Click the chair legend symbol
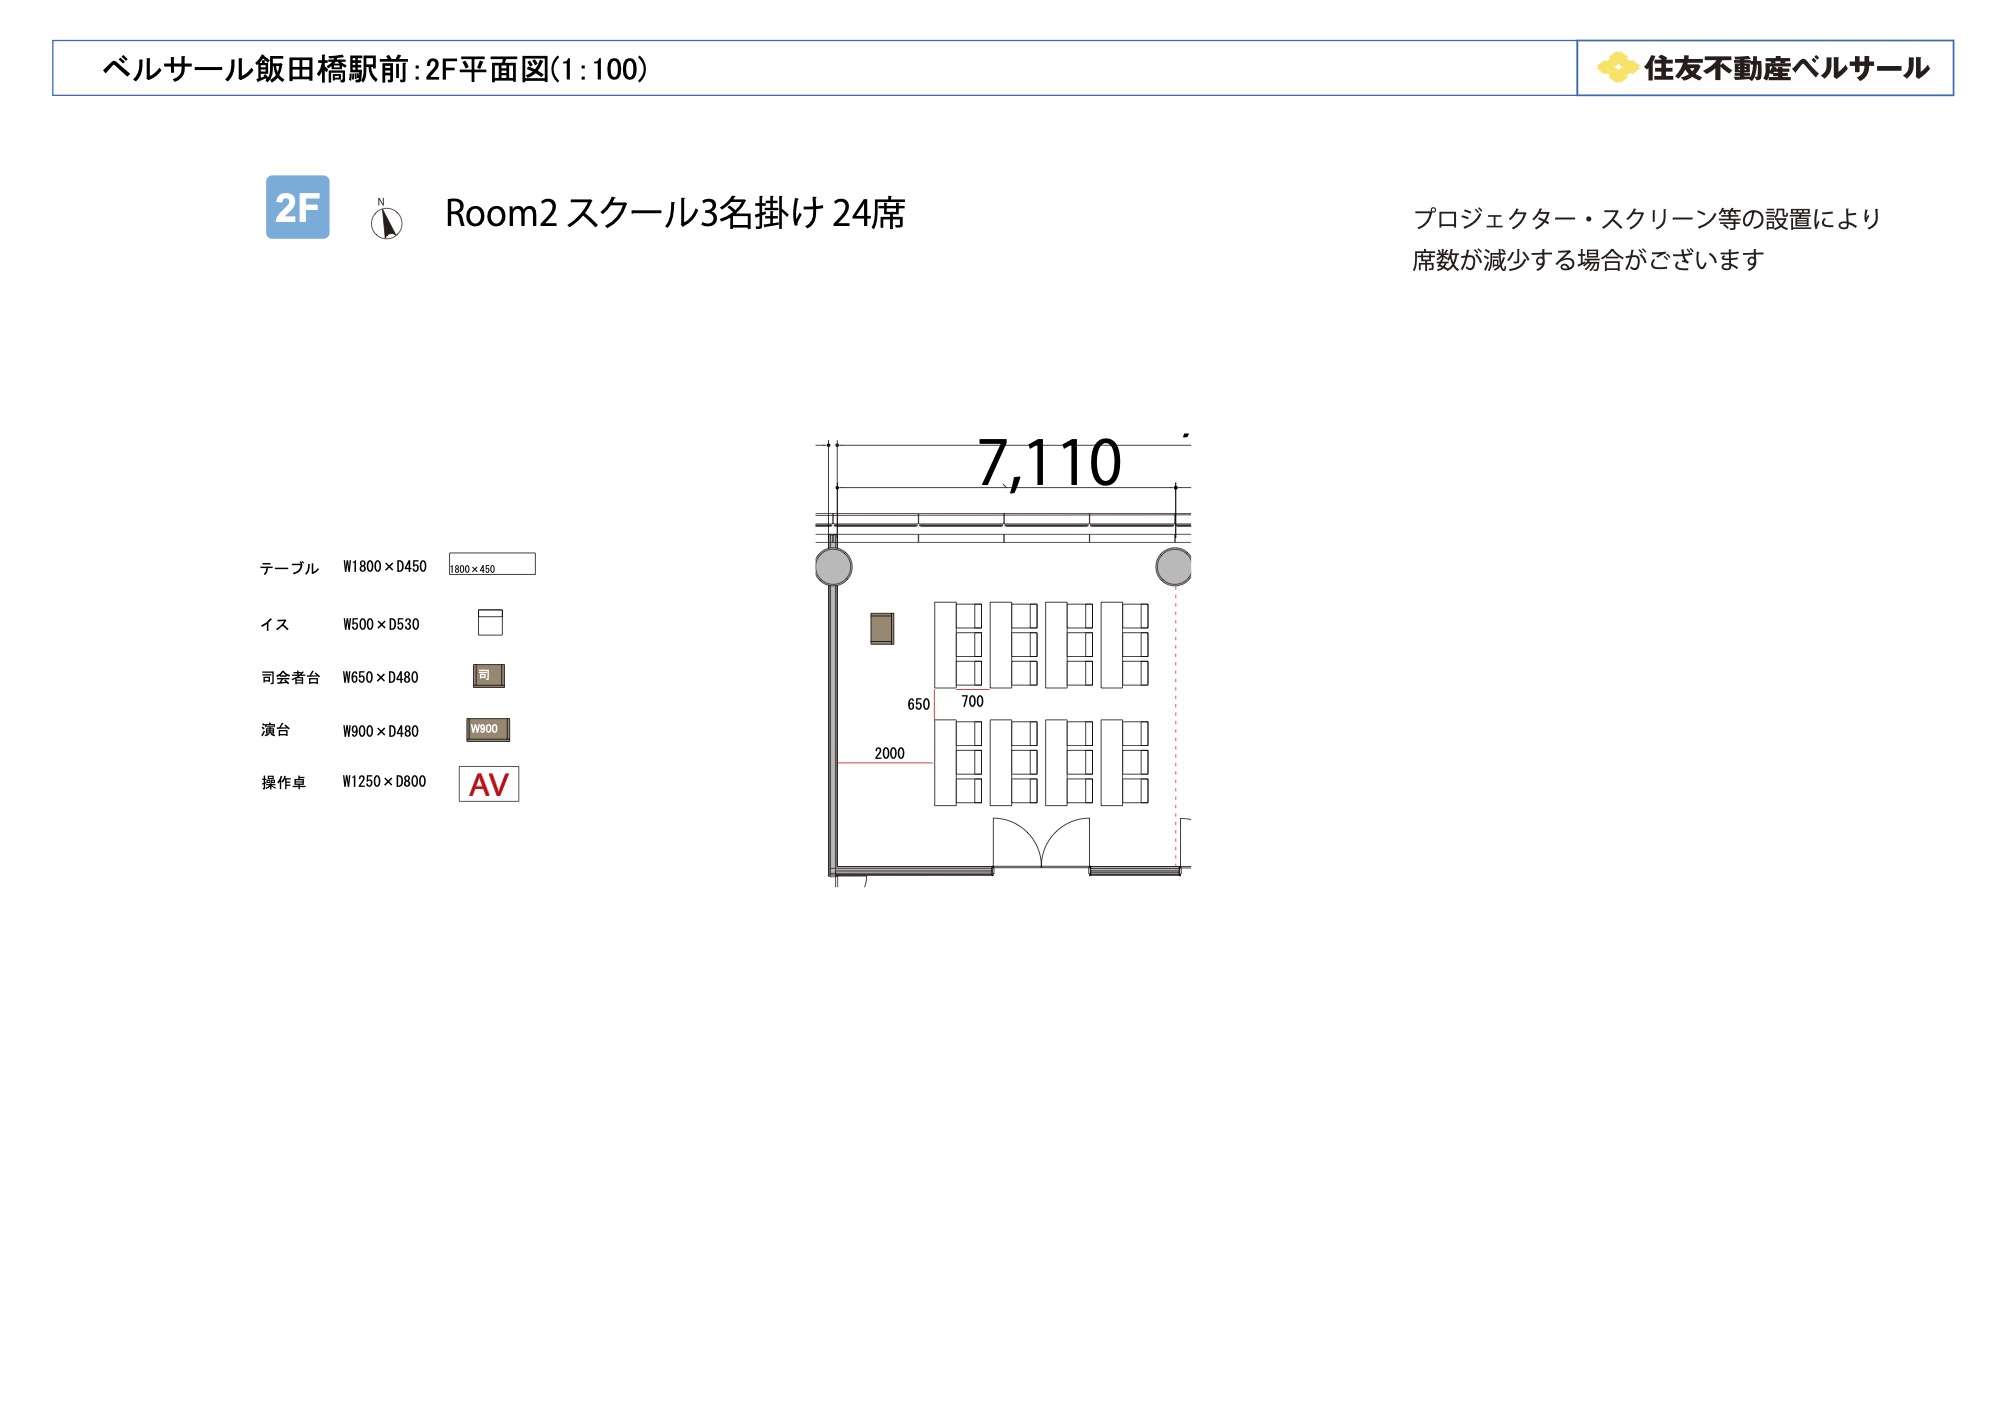Screen dimensions: 2000x1414 [x=490, y=622]
